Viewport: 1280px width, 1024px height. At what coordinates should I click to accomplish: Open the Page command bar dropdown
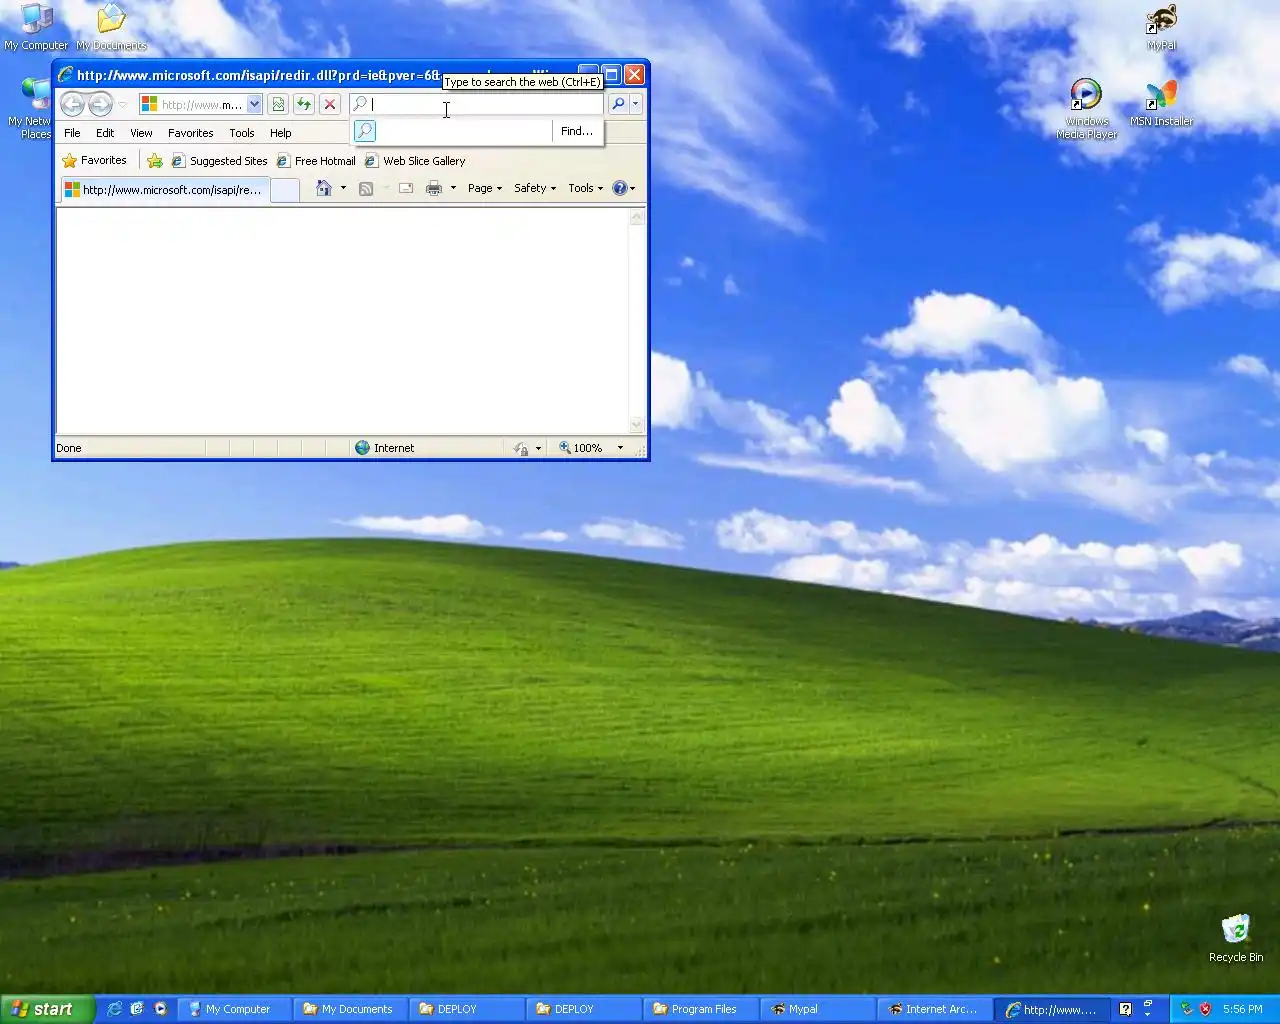(x=485, y=188)
